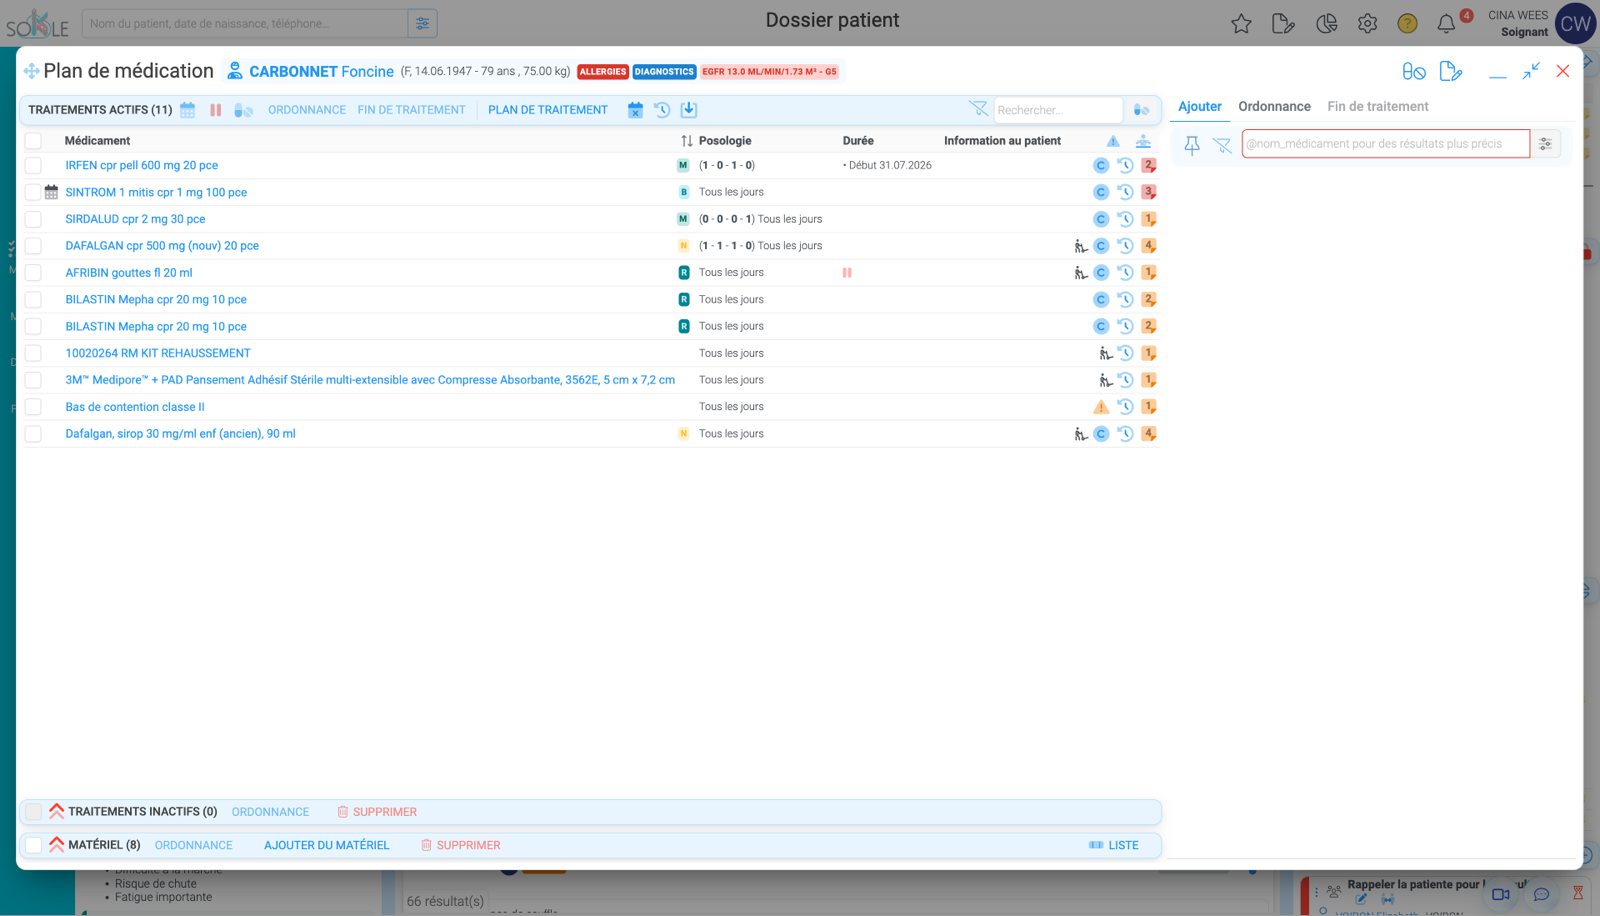The height and width of the screenshot is (916, 1600).
Task: Click the pin icon in Ajouter panel
Action: (1192, 145)
